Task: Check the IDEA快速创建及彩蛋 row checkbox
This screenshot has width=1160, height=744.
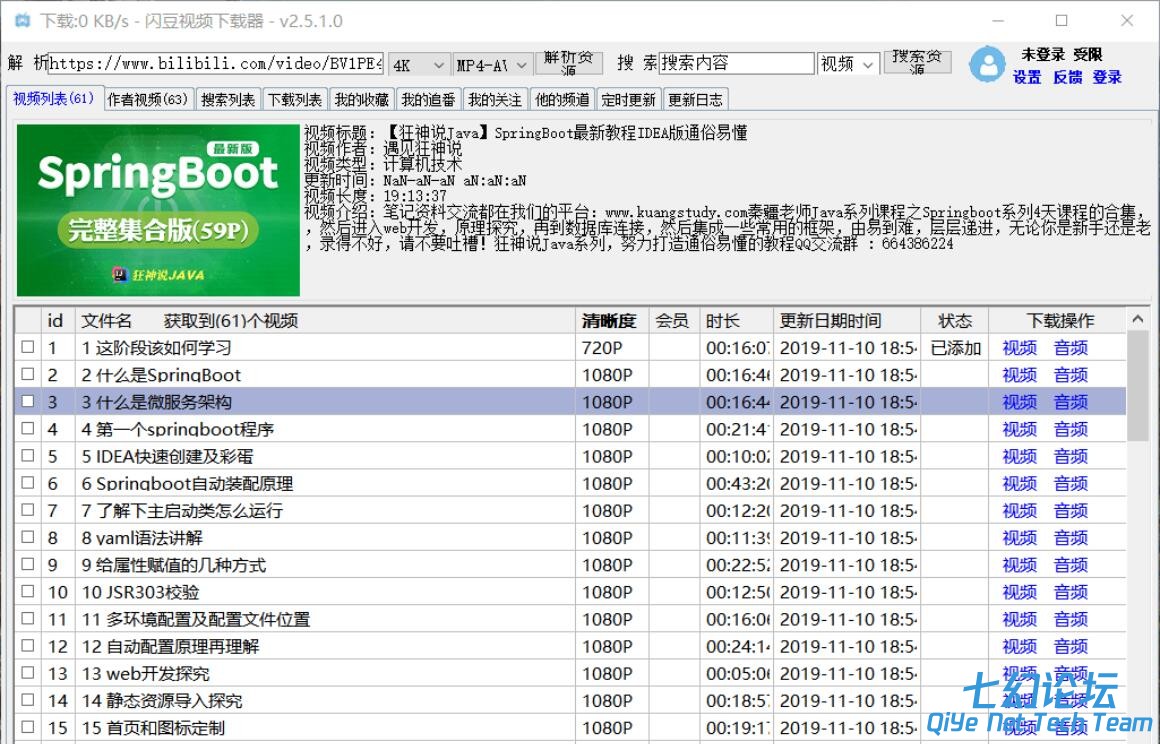Action: click(28, 456)
